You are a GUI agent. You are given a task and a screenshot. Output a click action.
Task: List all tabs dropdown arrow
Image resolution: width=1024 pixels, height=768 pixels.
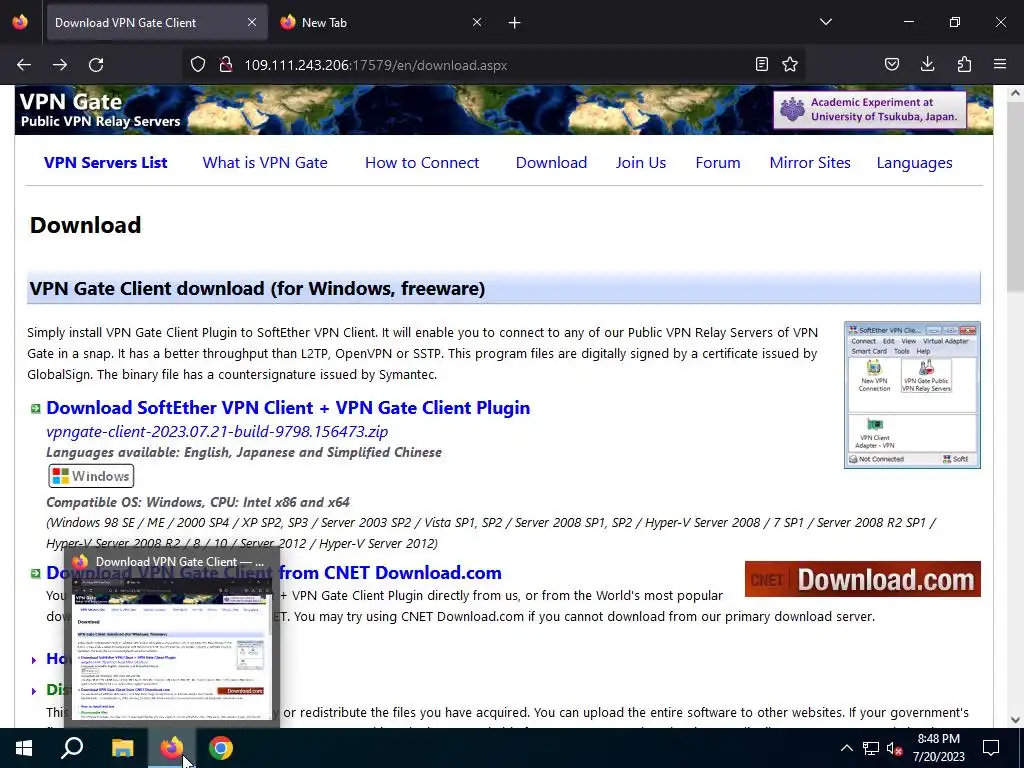pyautogui.click(x=825, y=22)
